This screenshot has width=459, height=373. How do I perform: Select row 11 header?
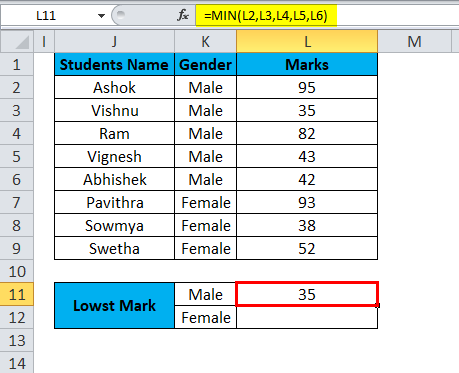click(x=17, y=294)
